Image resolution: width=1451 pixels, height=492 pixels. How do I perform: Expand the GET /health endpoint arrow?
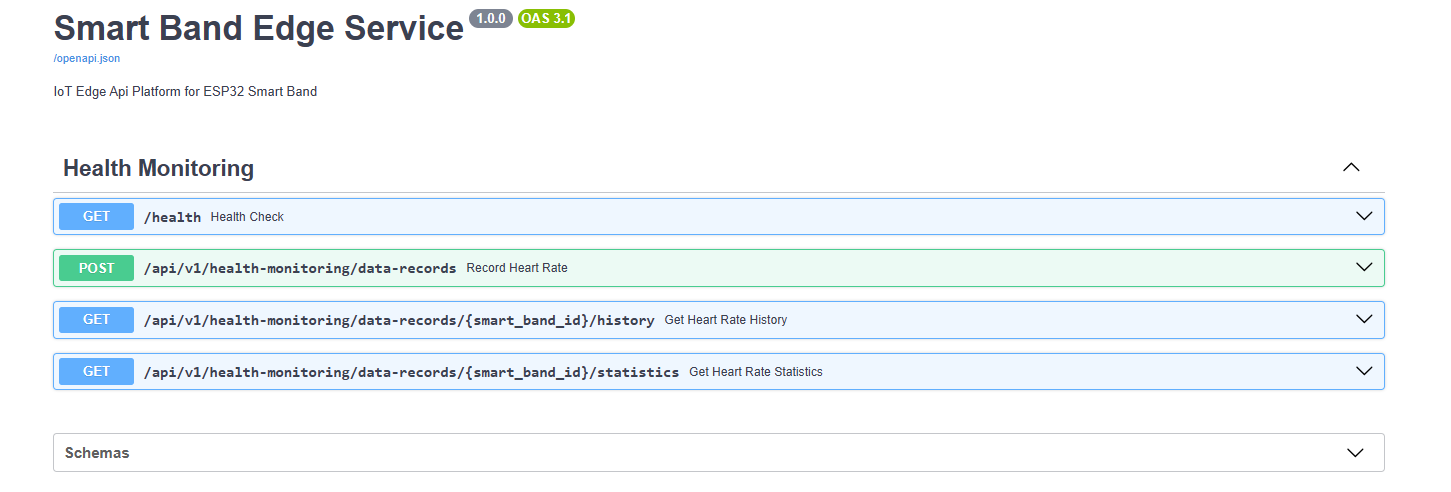1364,216
